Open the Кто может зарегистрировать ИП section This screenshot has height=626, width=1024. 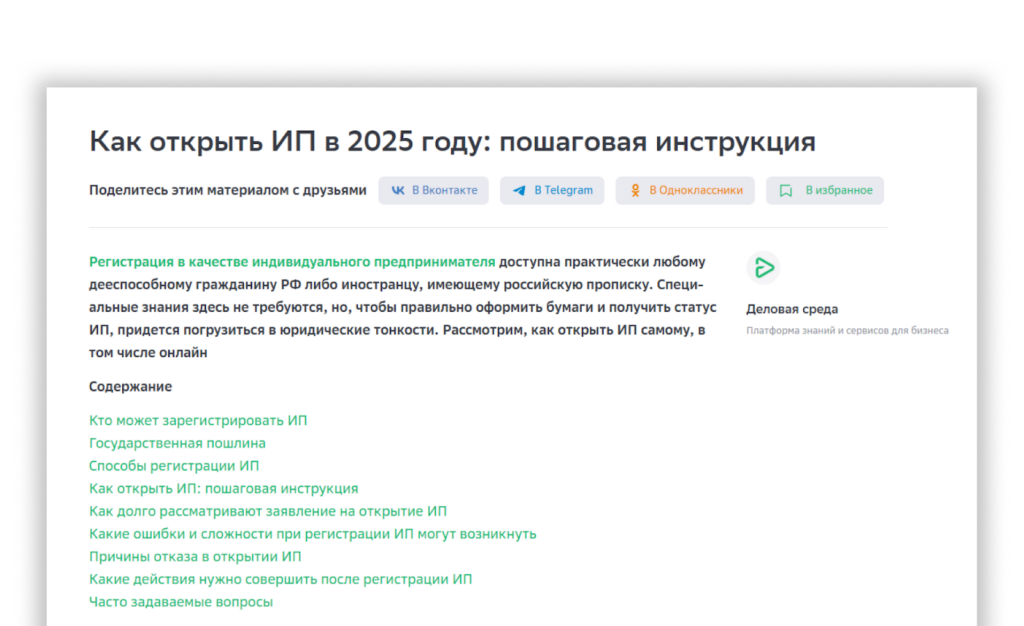point(197,420)
